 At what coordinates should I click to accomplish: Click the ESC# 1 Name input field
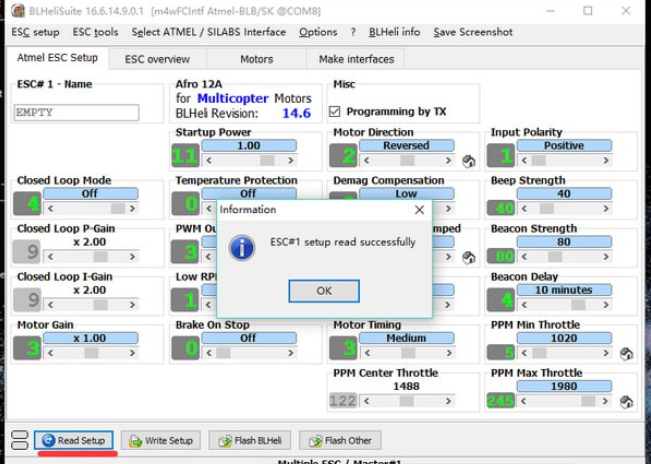[x=76, y=112]
